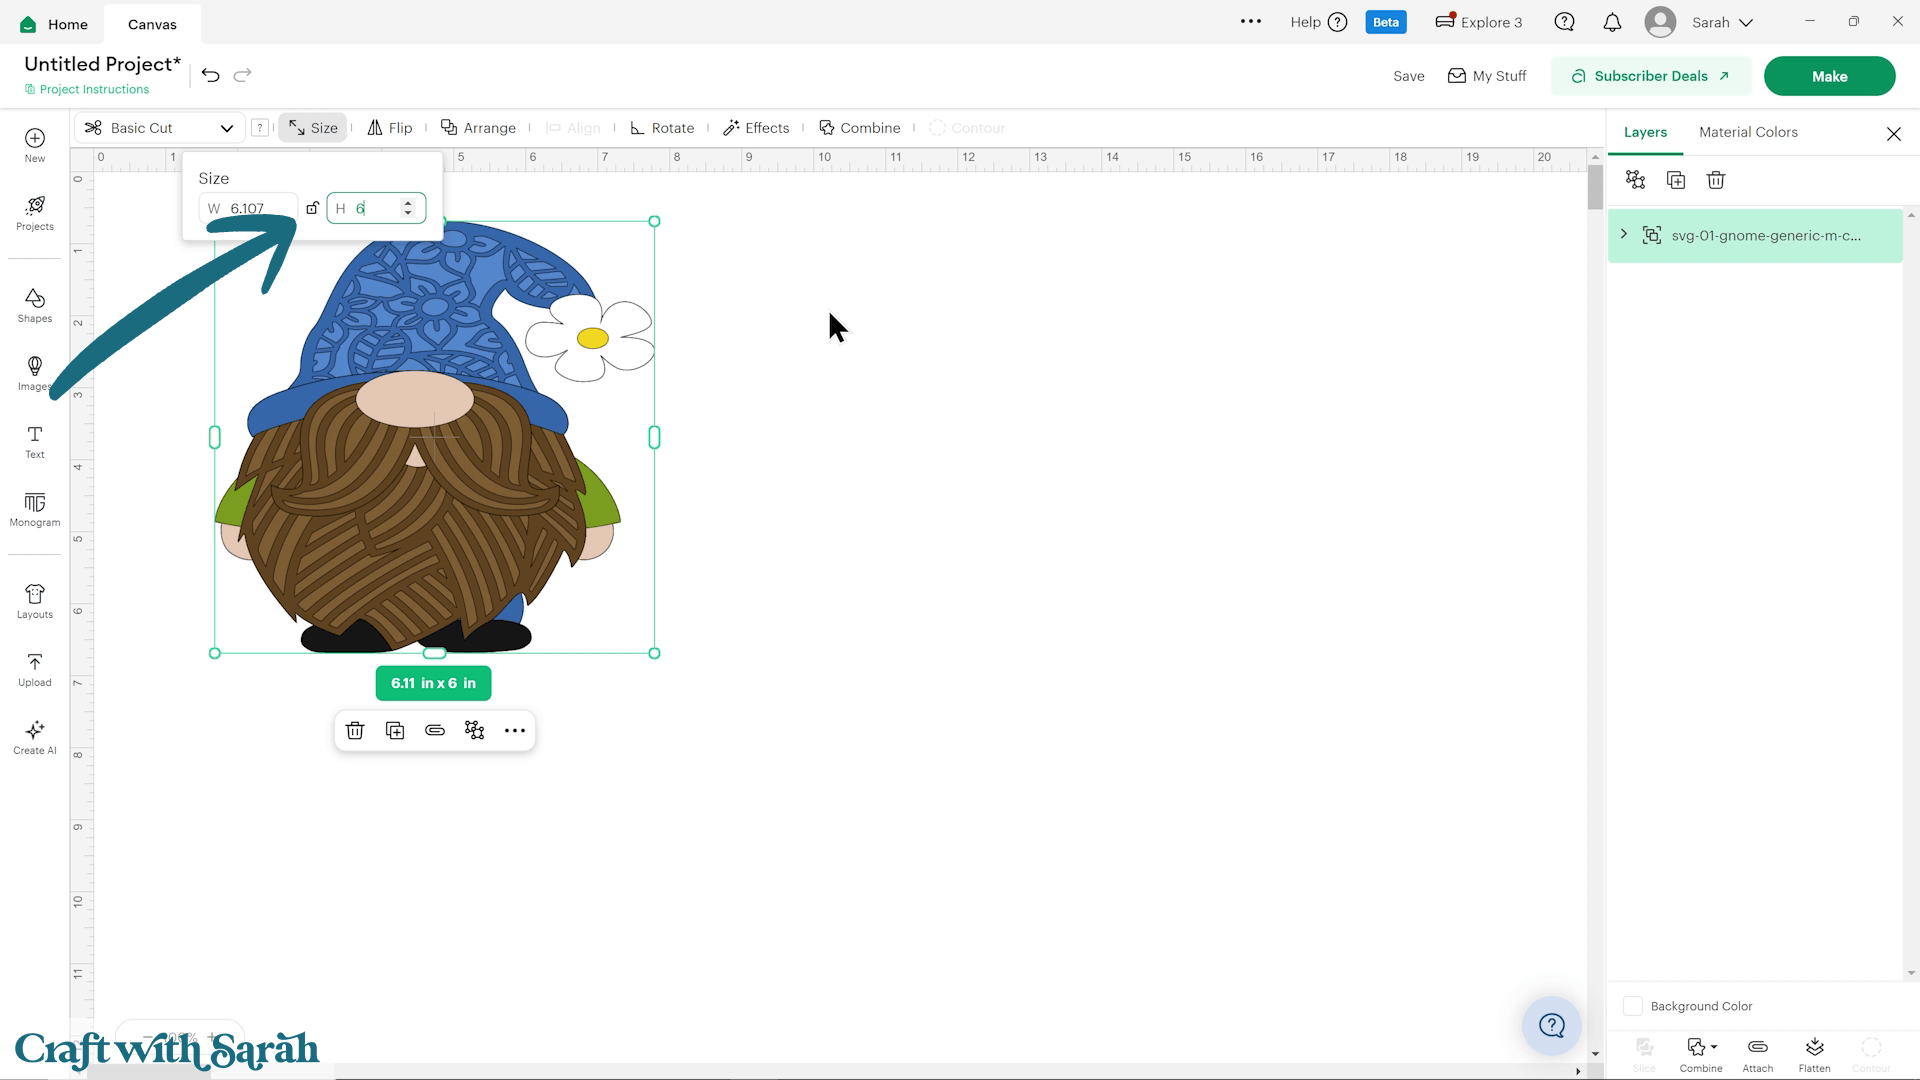Click the redo arrow

click(243, 75)
